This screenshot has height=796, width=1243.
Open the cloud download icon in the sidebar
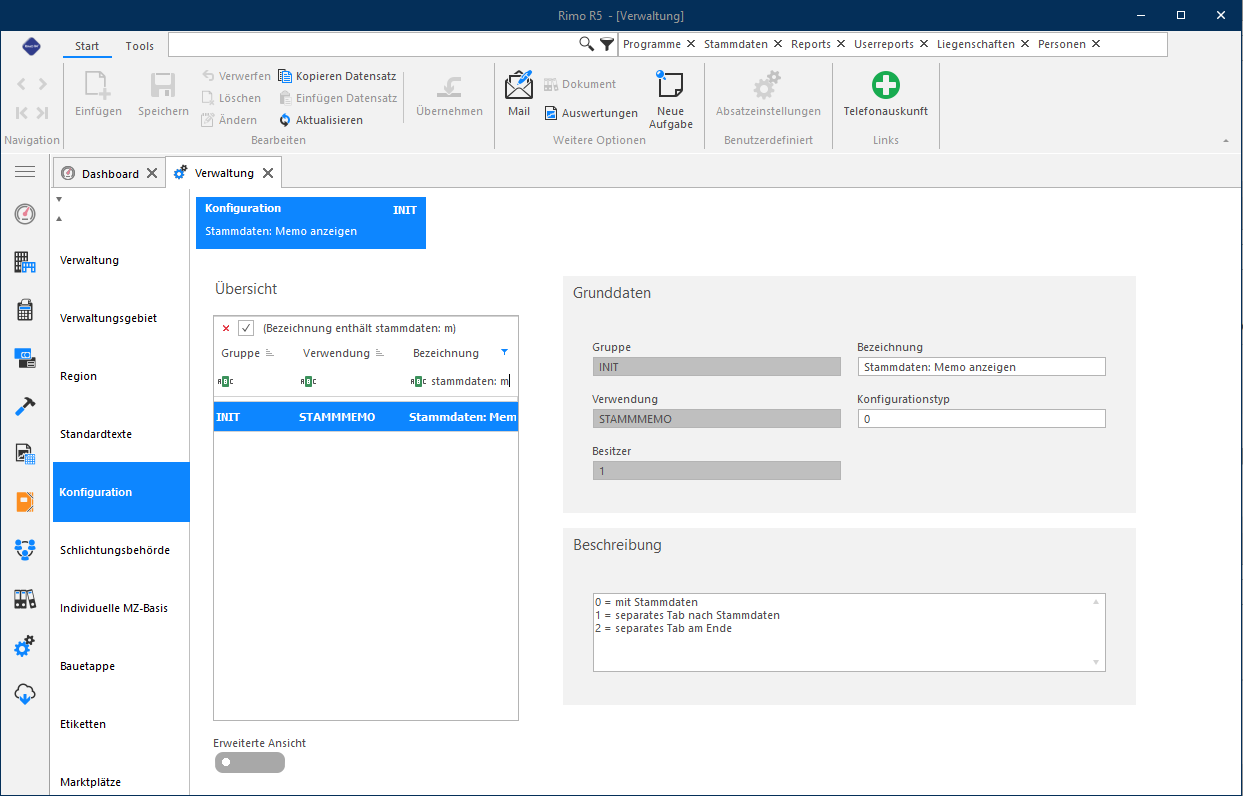25,695
